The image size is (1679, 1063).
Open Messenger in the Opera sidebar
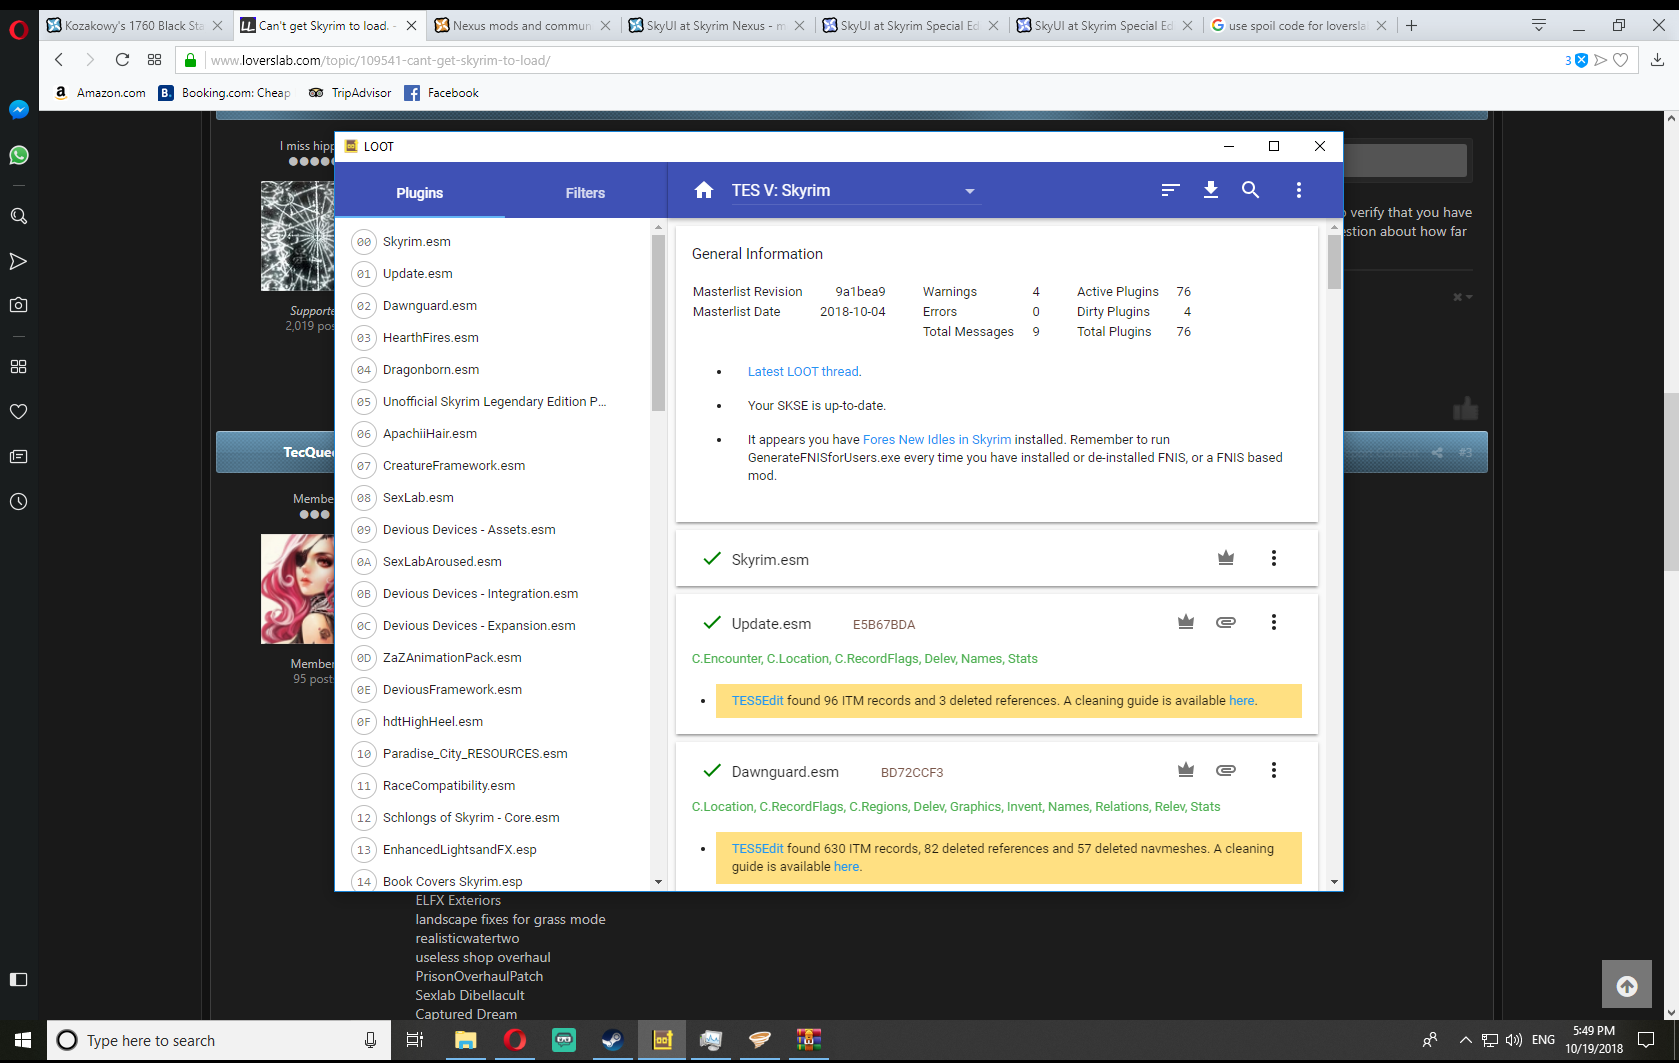(x=18, y=110)
